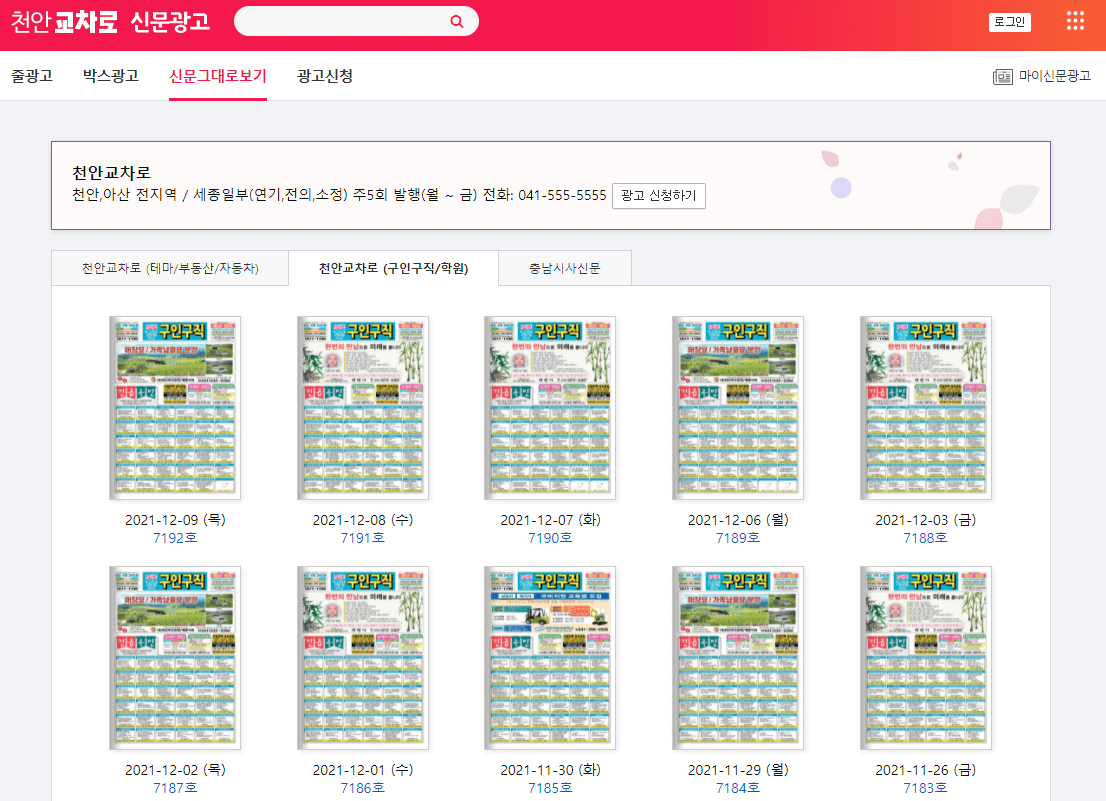Open the 2021-12-01 newspaper thumbnail
Viewport: 1106px width, 801px height.
363,658
